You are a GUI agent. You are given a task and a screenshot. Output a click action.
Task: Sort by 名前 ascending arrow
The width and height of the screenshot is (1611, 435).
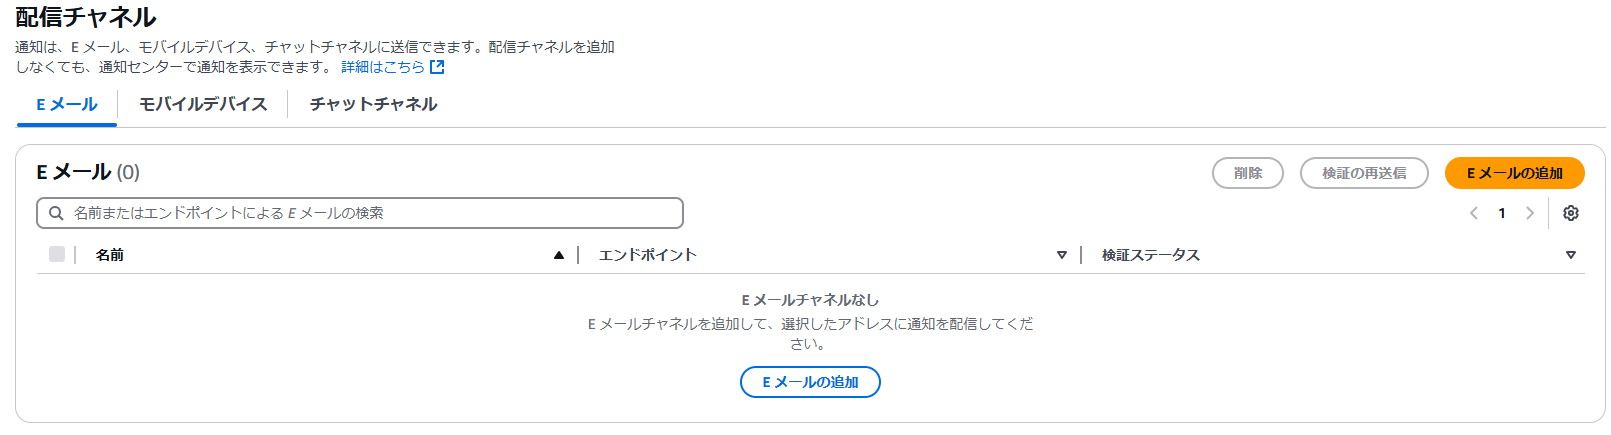point(559,255)
